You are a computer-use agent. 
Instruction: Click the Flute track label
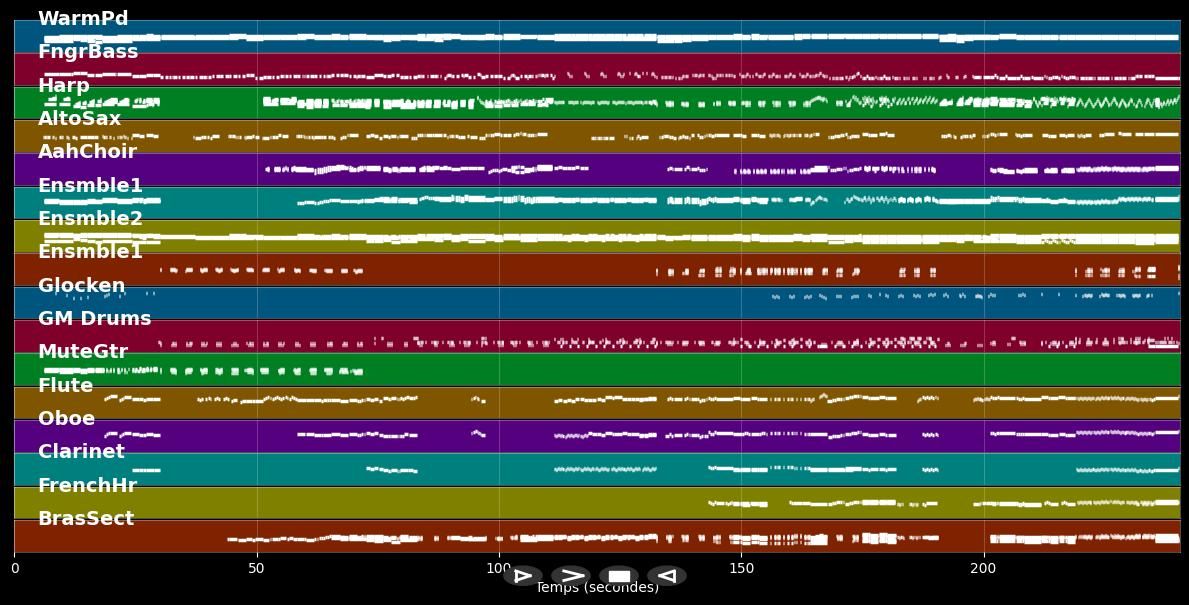(65, 386)
